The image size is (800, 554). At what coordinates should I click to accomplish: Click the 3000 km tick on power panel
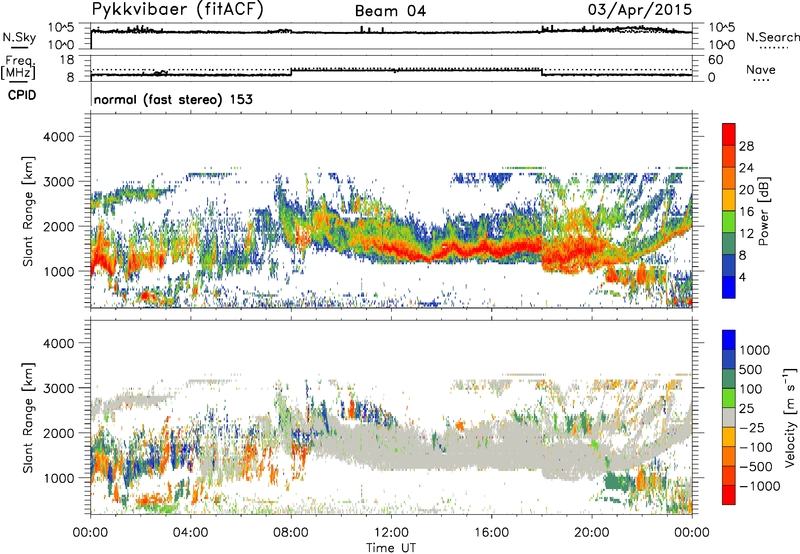tap(58, 182)
